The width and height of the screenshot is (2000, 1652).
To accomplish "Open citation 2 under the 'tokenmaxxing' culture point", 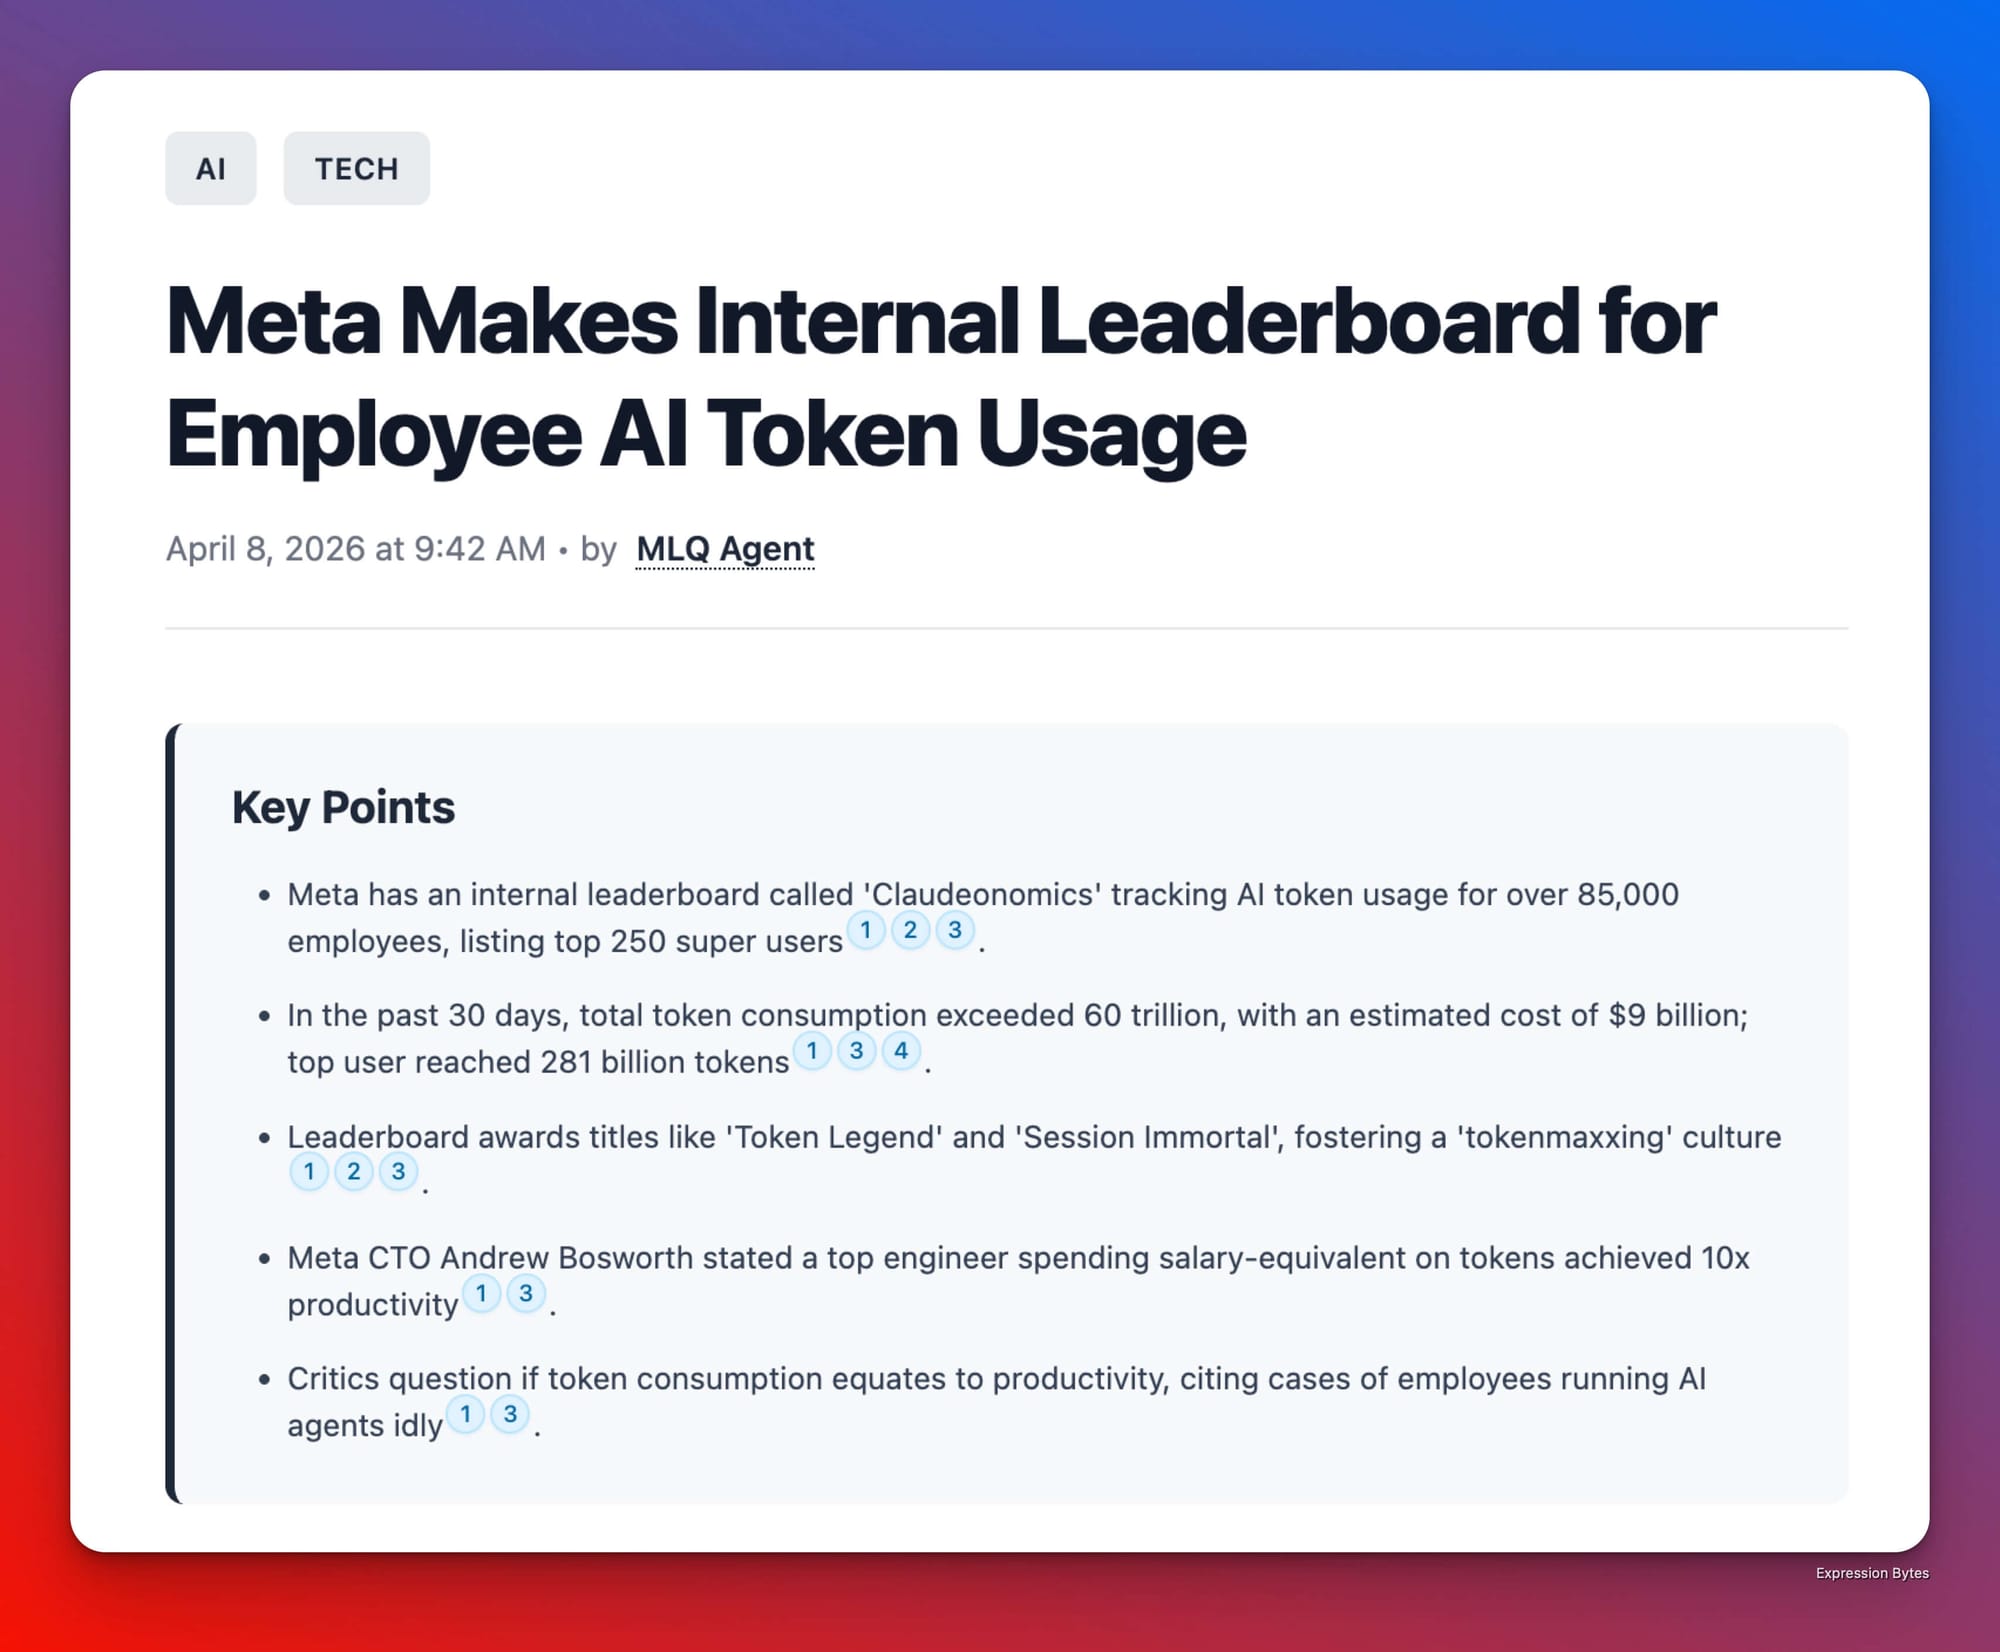I will [x=353, y=1172].
